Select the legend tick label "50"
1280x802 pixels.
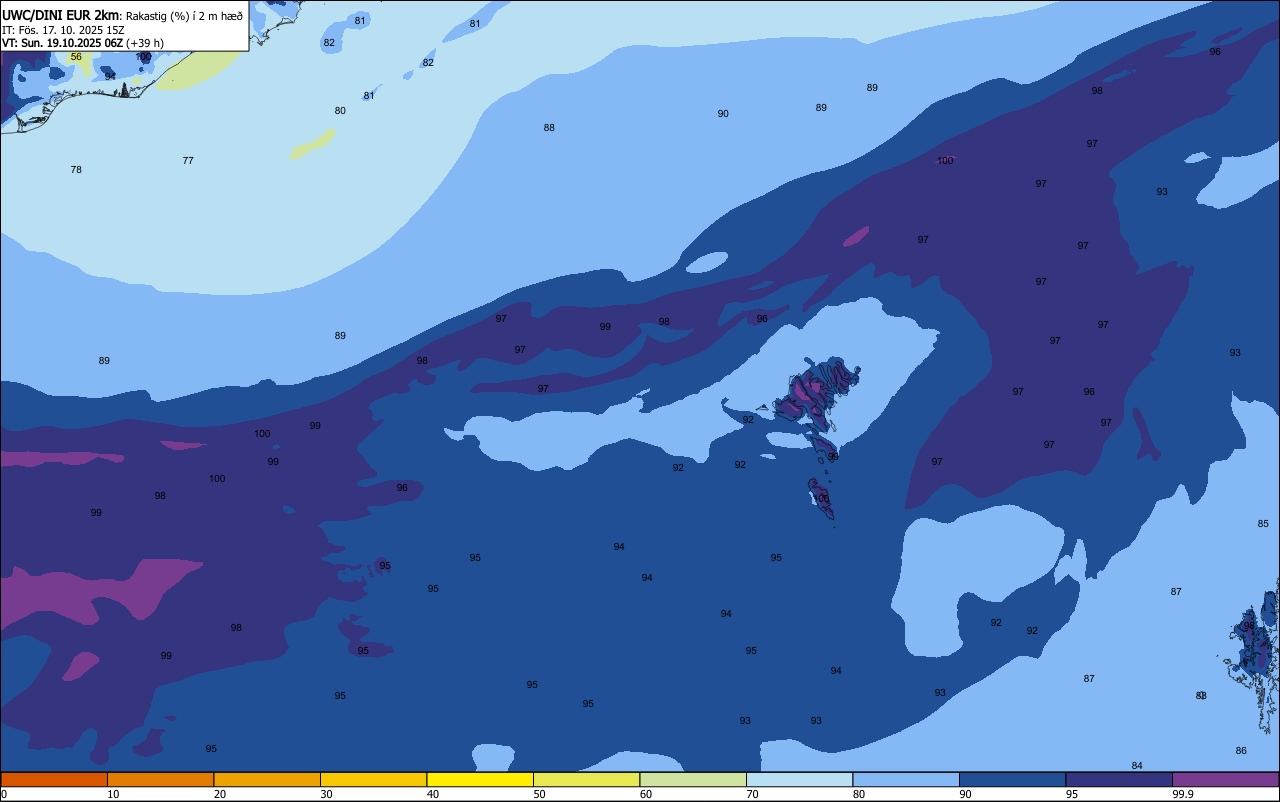[539, 794]
